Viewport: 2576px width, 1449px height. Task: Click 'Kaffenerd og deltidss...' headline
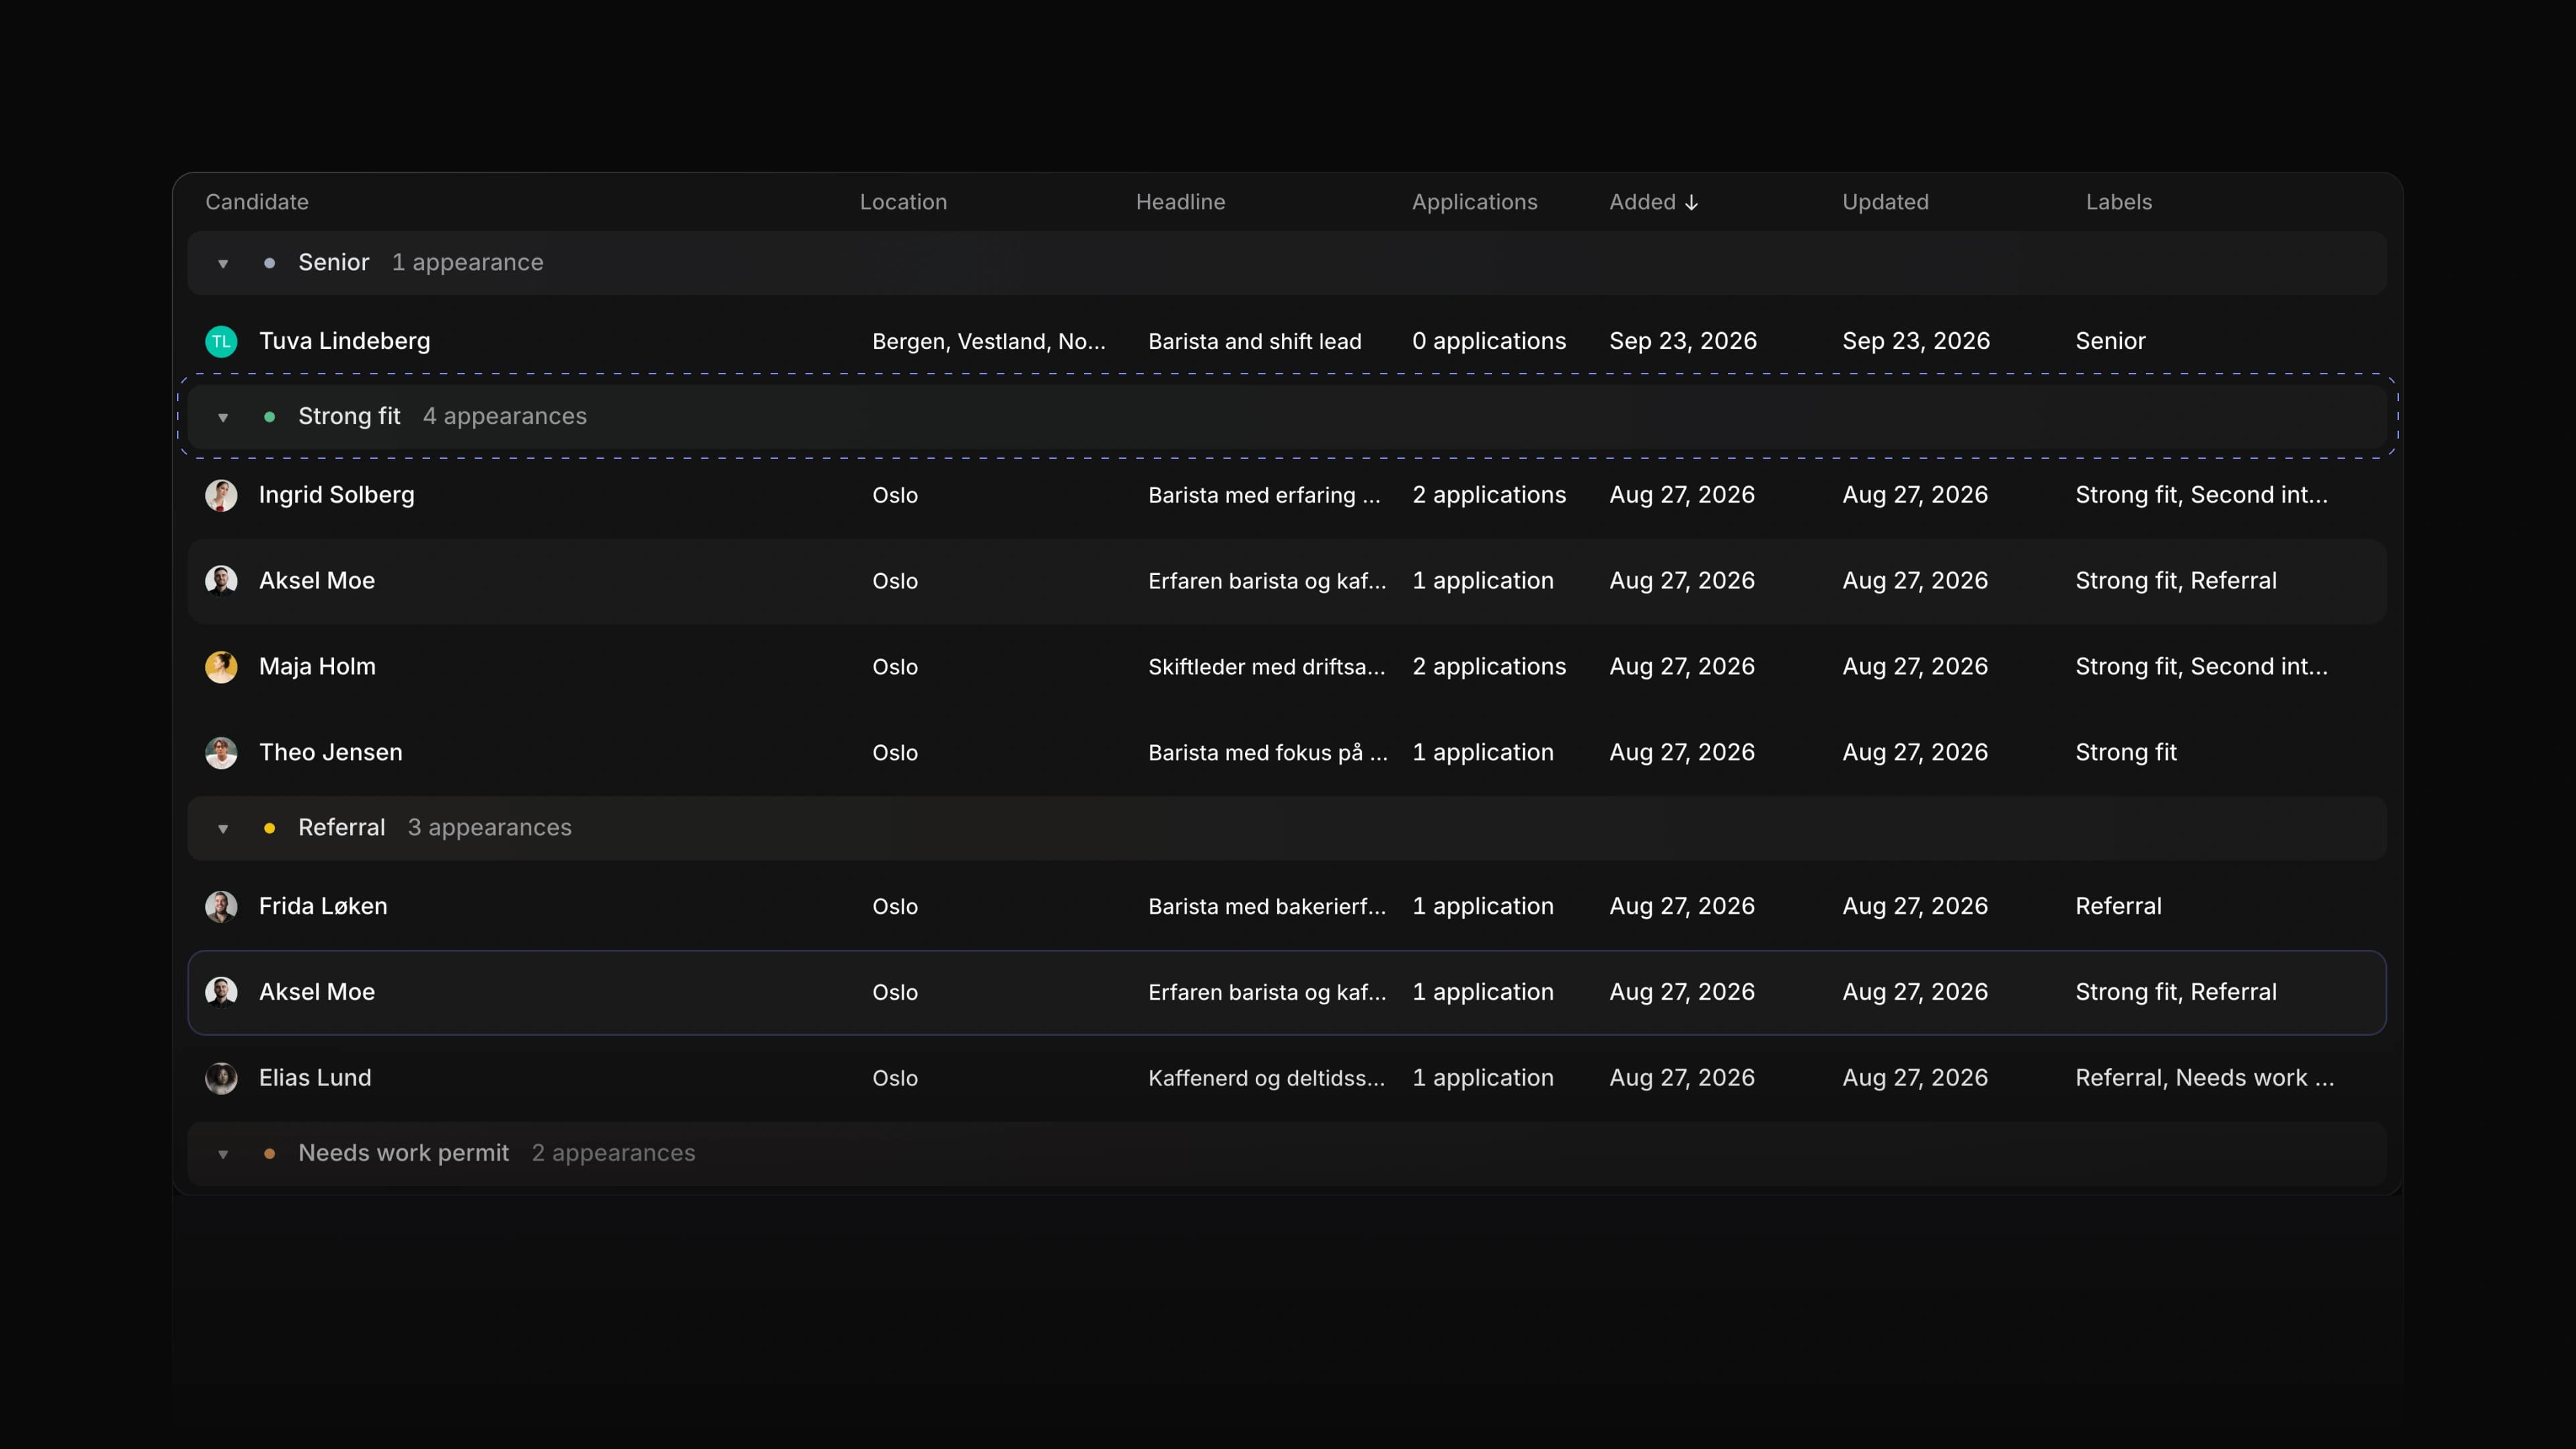click(x=1267, y=1078)
